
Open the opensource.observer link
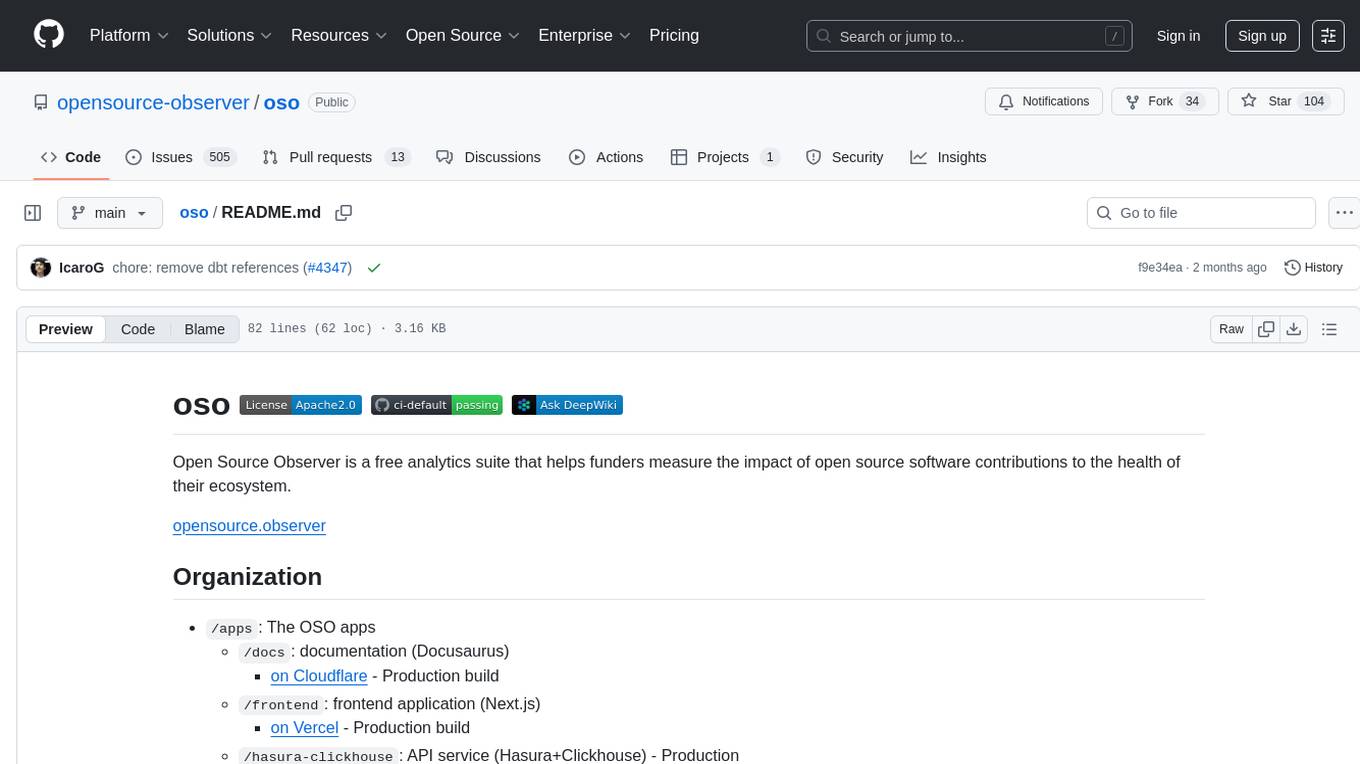pyautogui.click(x=249, y=525)
